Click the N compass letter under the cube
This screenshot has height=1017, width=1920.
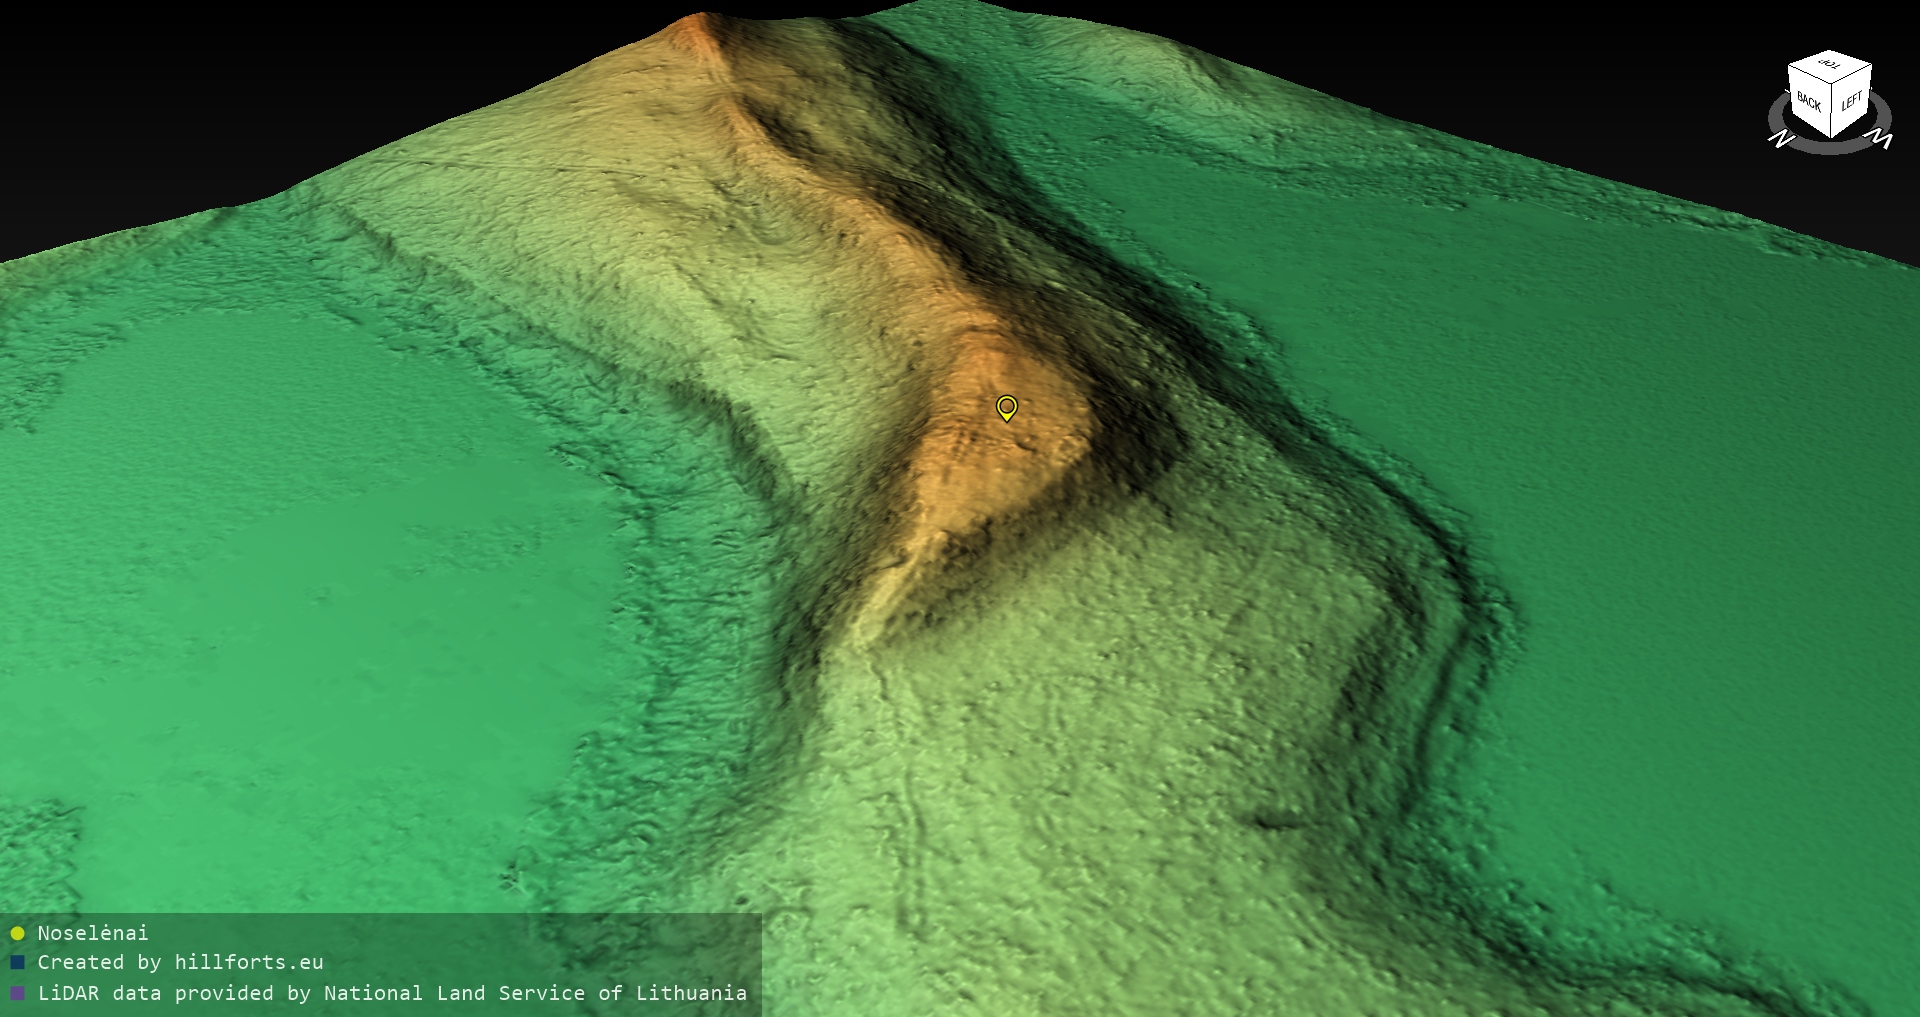(x=1781, y=139)
